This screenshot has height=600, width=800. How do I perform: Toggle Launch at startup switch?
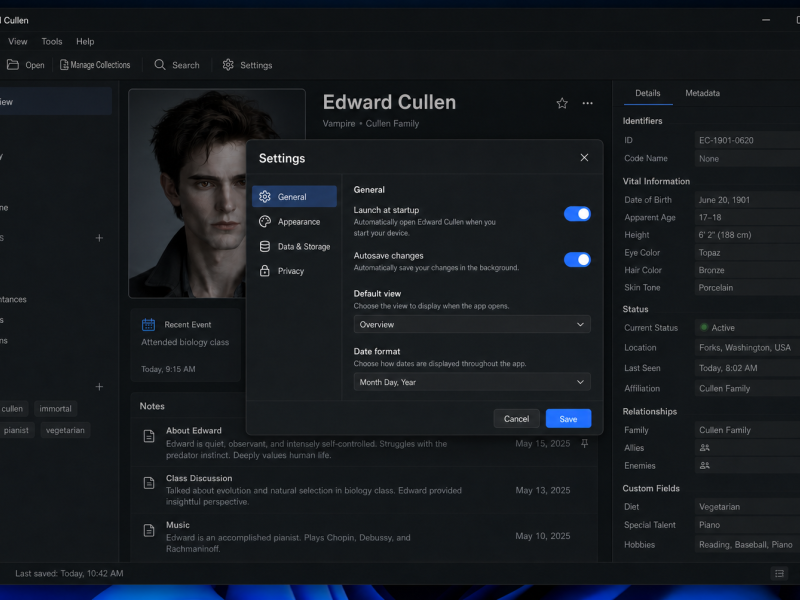click(577, 214)
